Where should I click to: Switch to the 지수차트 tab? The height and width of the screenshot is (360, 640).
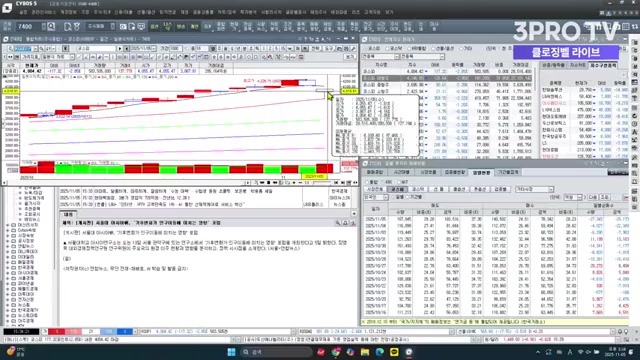tap(578, 65)
